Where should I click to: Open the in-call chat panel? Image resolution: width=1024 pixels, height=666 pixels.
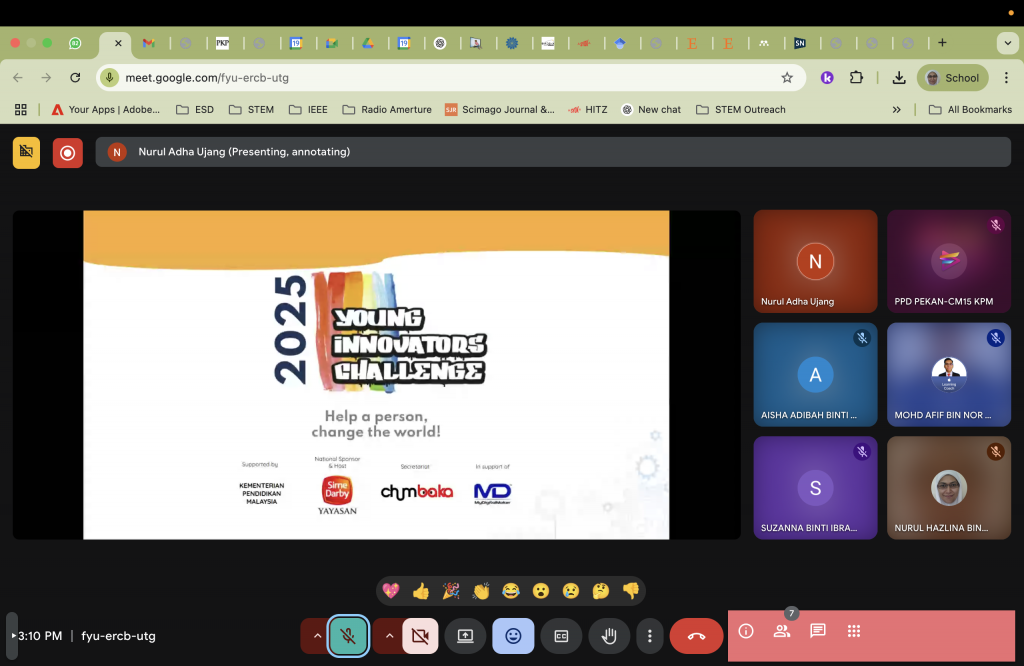(818, 631)
